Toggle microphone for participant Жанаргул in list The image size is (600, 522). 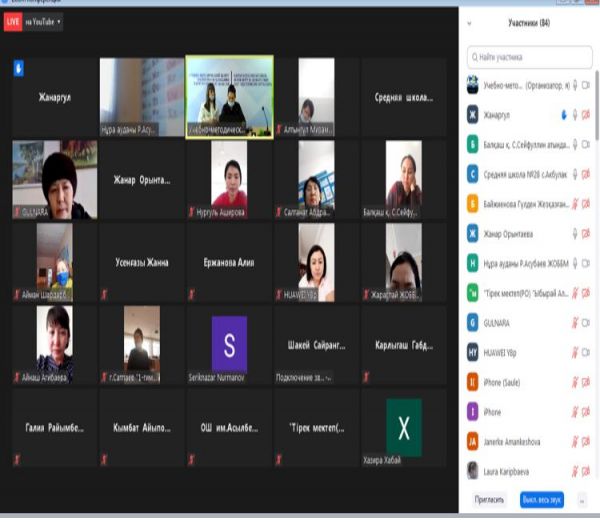point(575,115)
